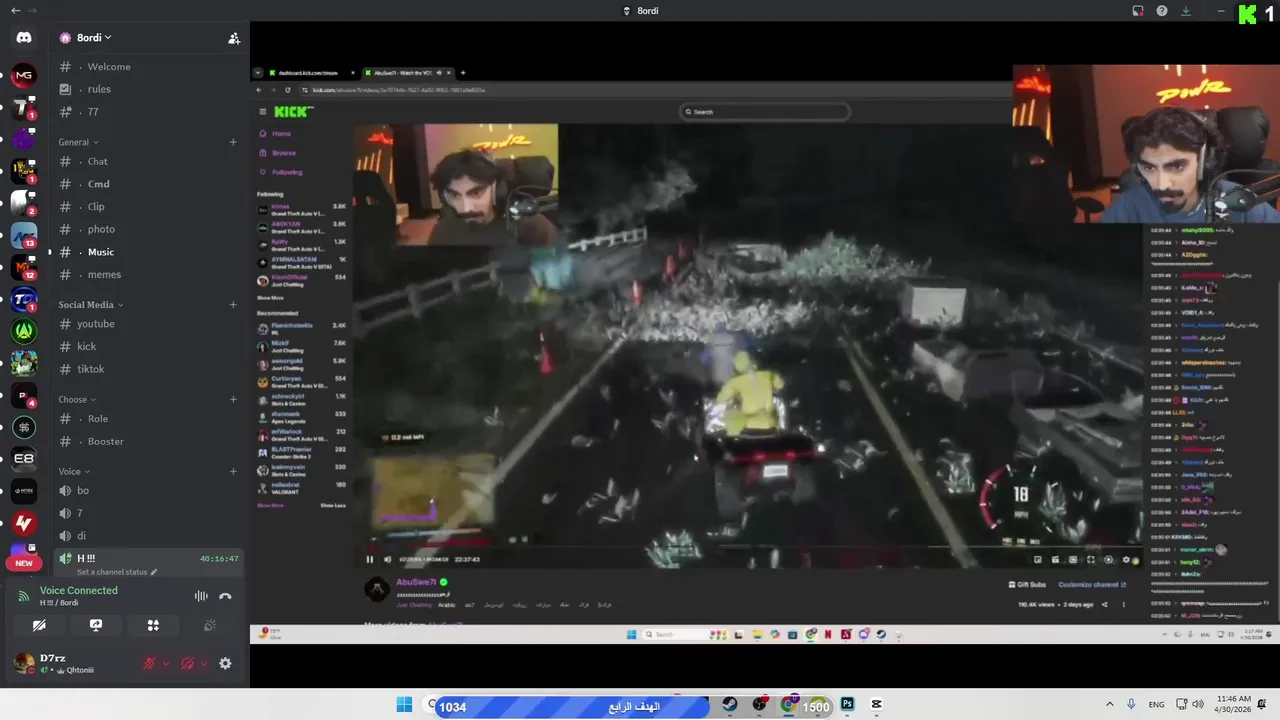Screen dimensions: 1280x720
Task: Open taskbar volume control
Action: (x=1198, y=705)
